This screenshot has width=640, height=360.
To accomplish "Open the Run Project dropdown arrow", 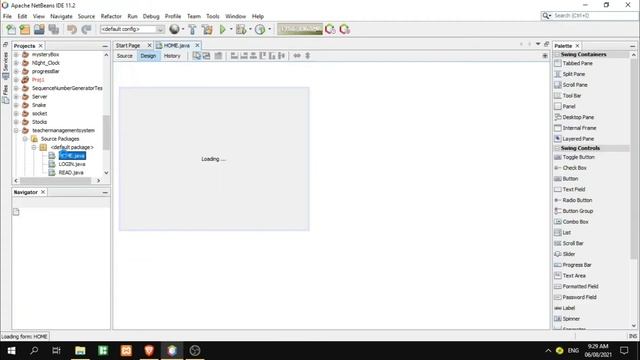I will click(x=231, y=29).
